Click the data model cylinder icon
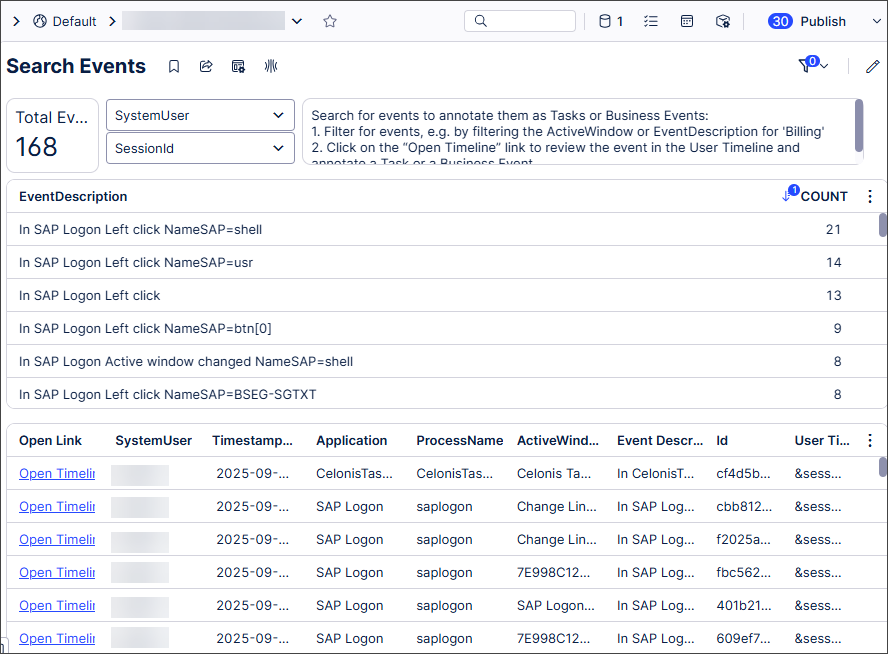Image resolution: width=888 pixels, height=654 pixels. point(604,21)
